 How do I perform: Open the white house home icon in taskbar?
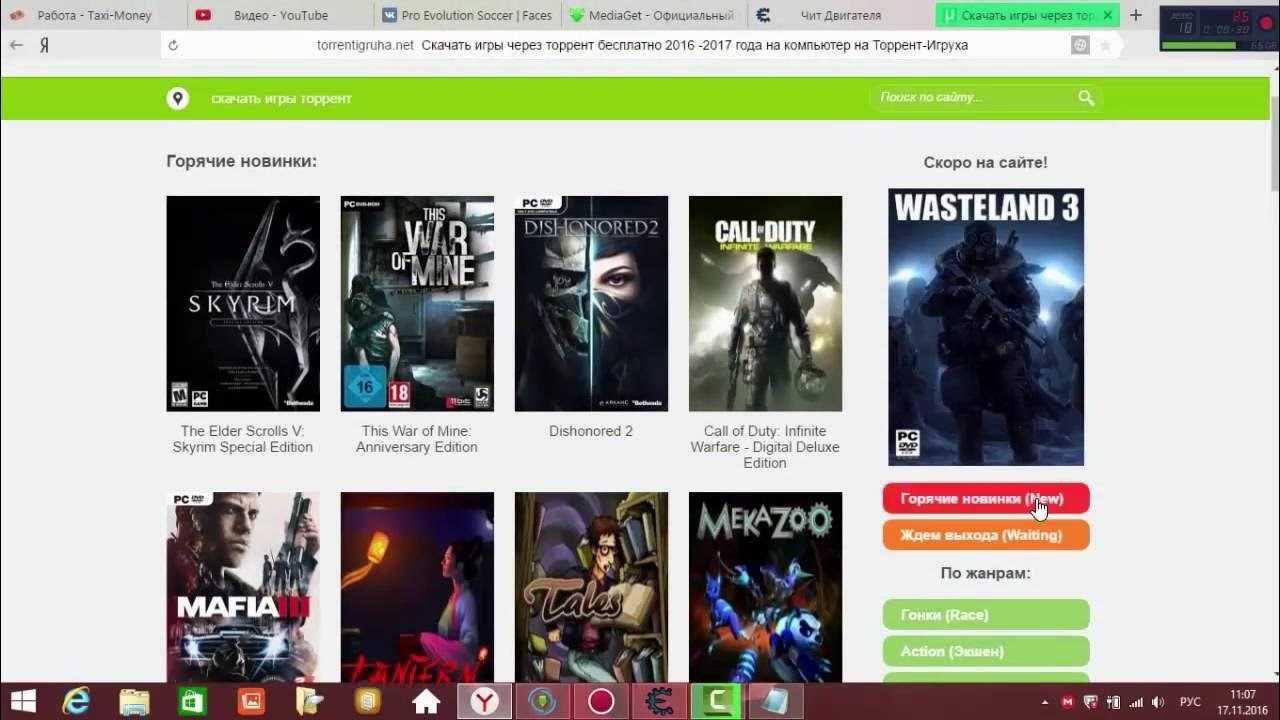(426, 701)
